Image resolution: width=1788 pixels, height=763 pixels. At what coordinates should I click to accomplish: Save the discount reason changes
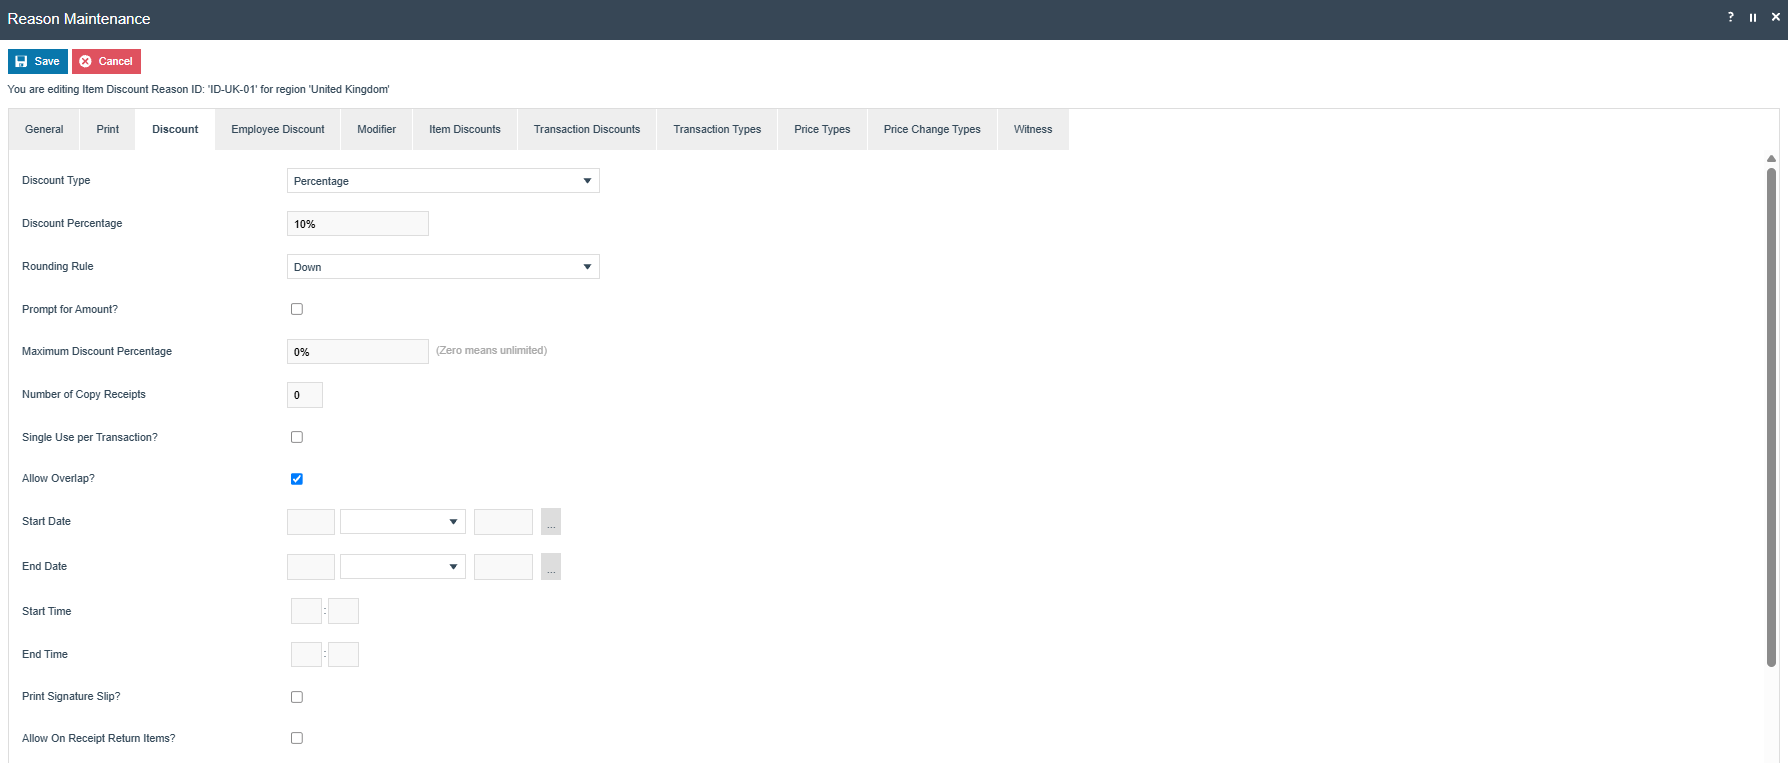pyautogui.click(x=38, y=61)
